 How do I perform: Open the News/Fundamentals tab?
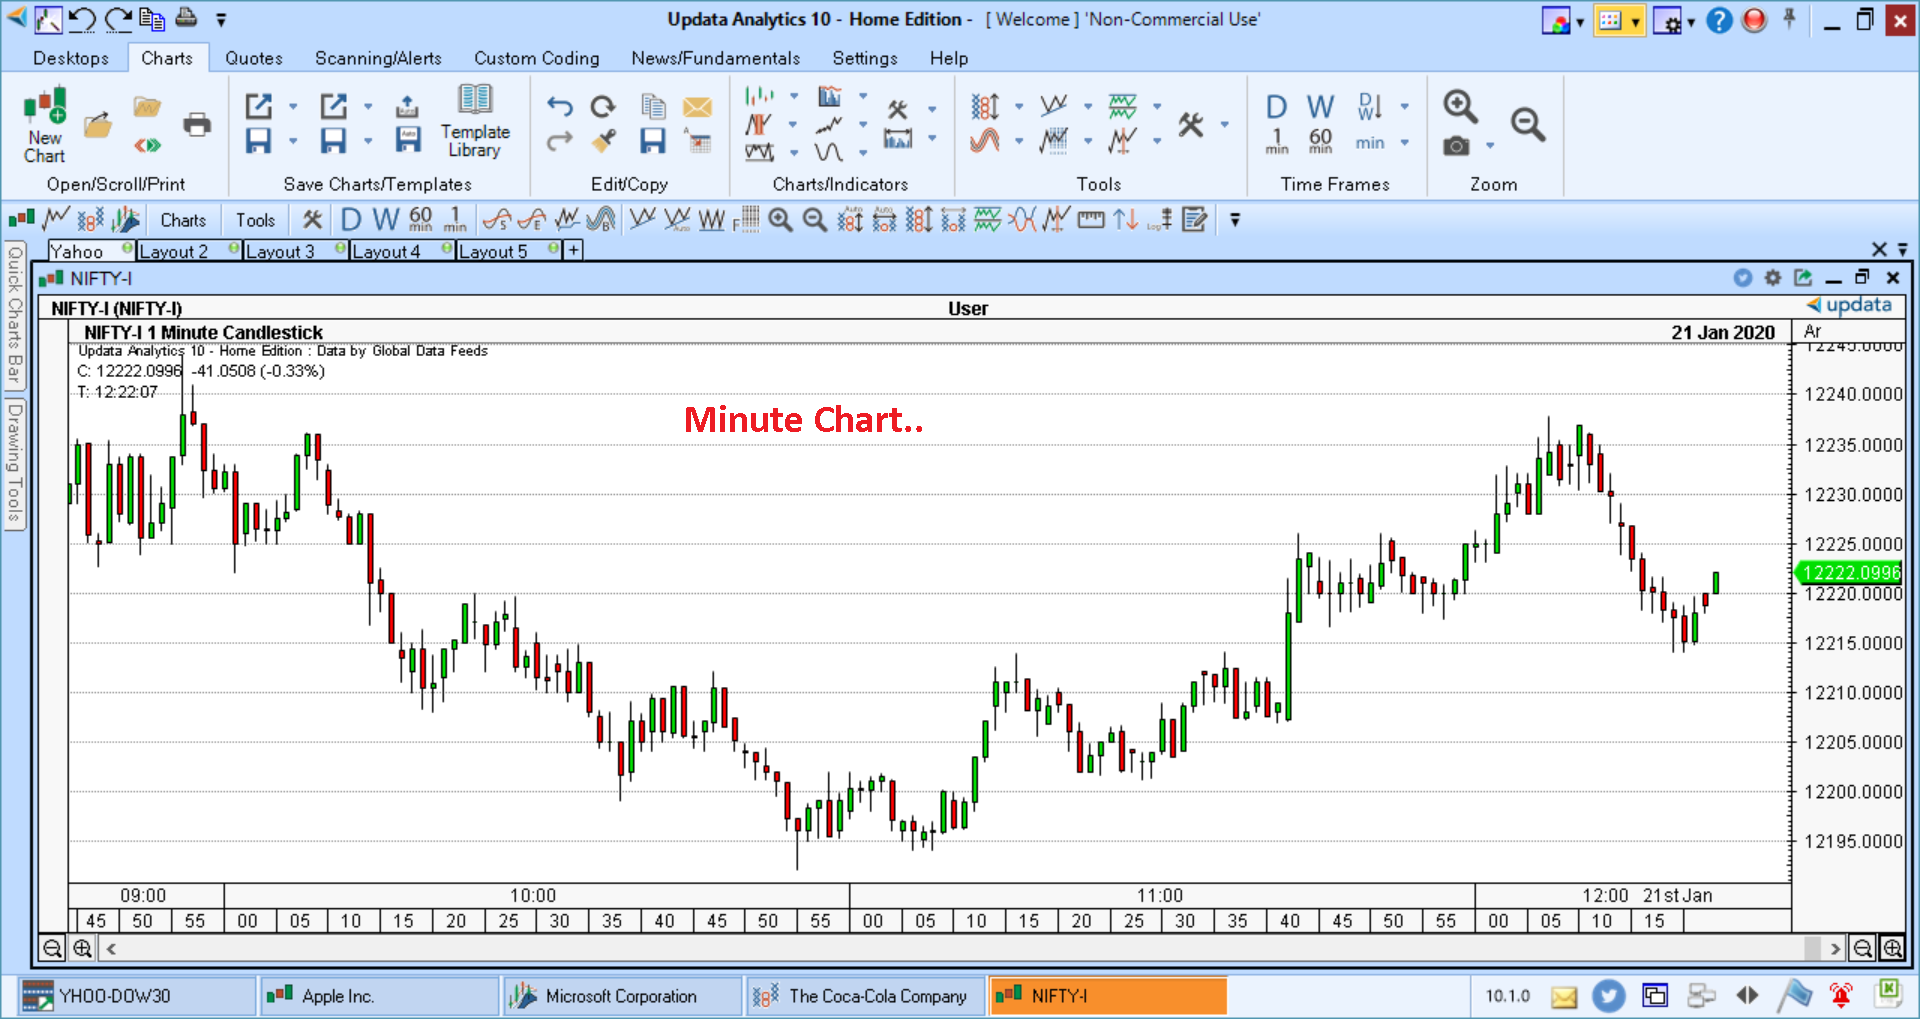point(716,58)
